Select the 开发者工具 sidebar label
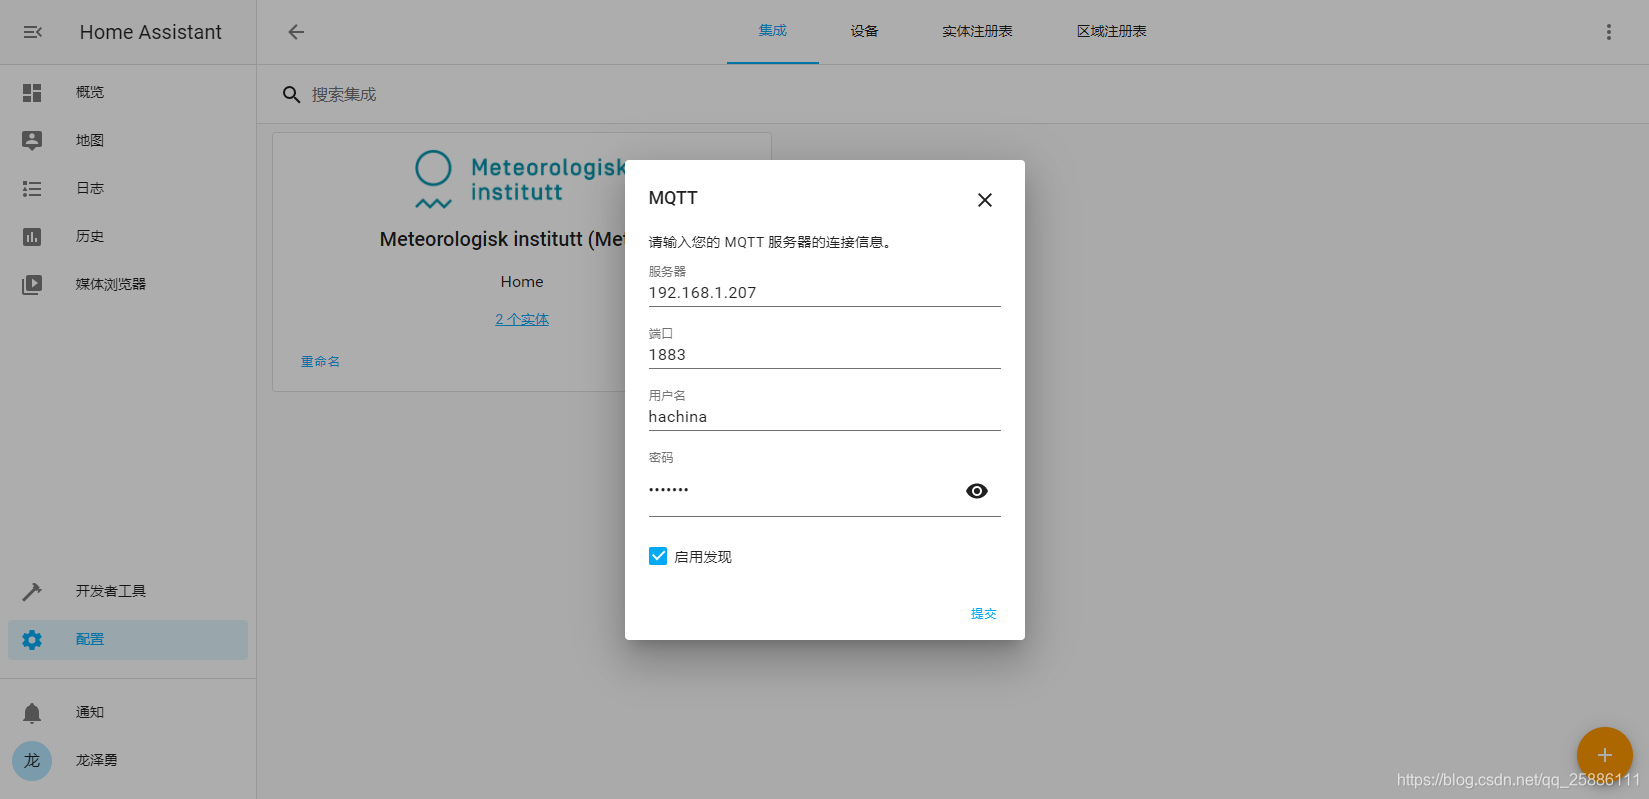This screenshot has height=799, width=1649. [x=111, y=591]
